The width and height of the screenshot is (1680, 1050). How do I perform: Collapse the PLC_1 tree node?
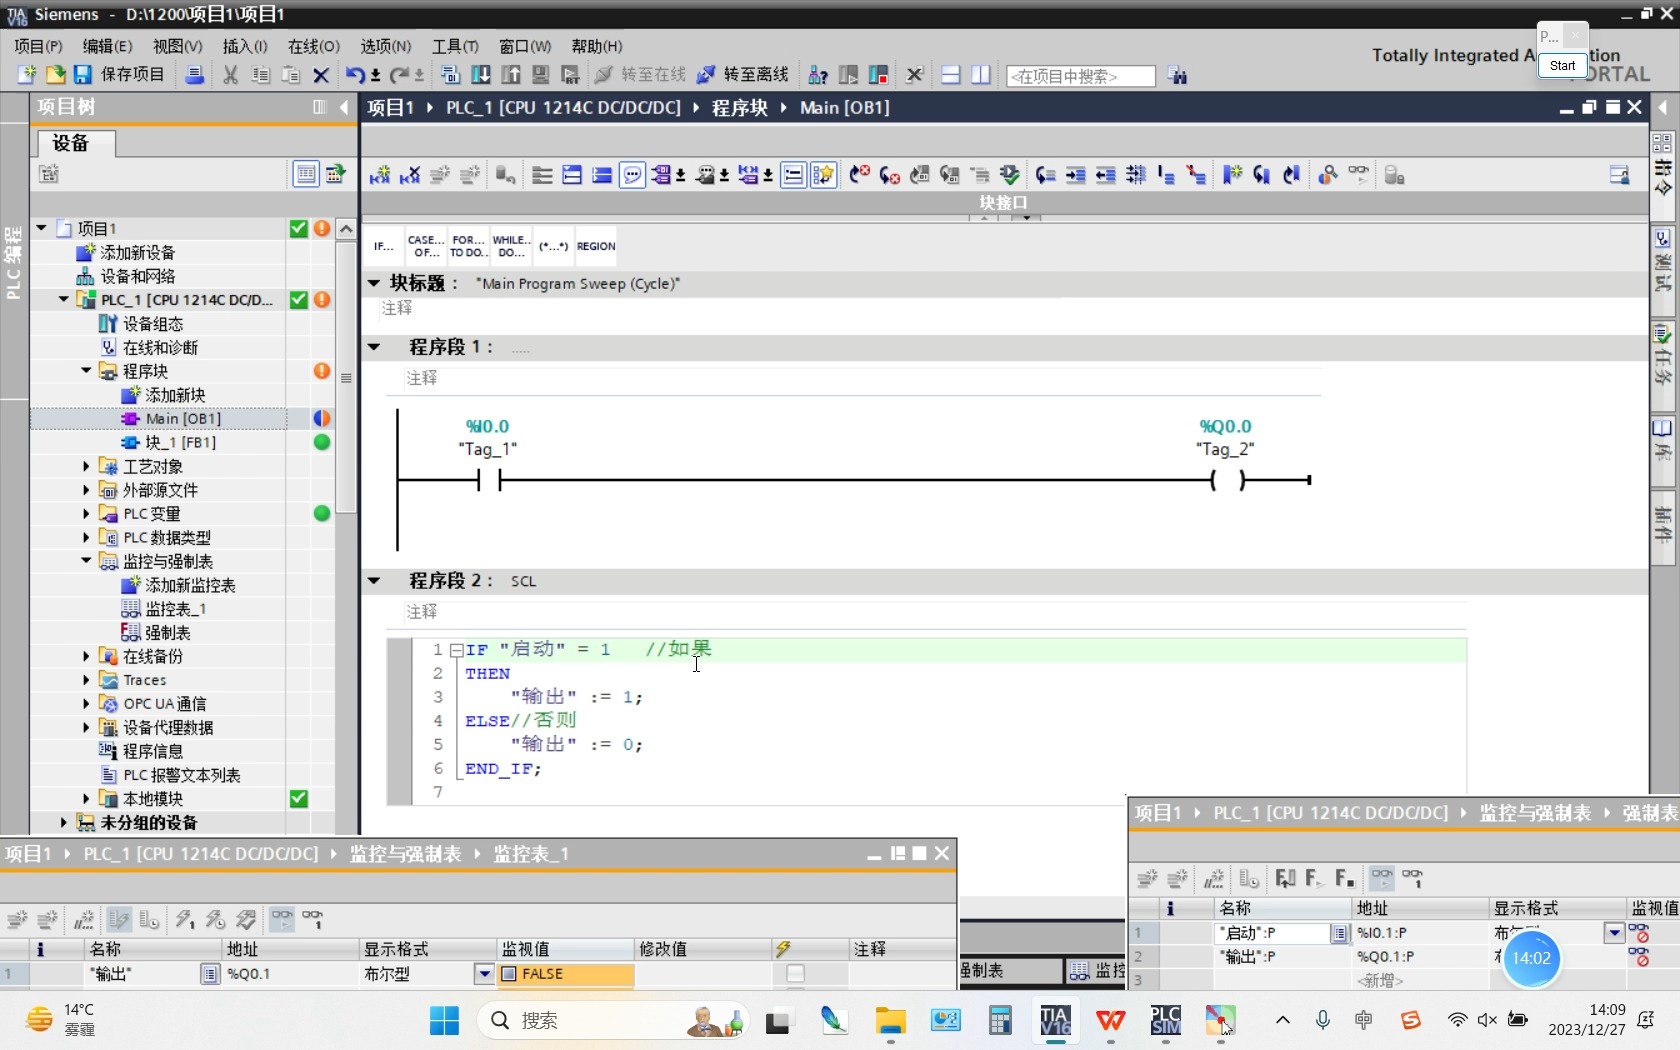tap(64, 299)
